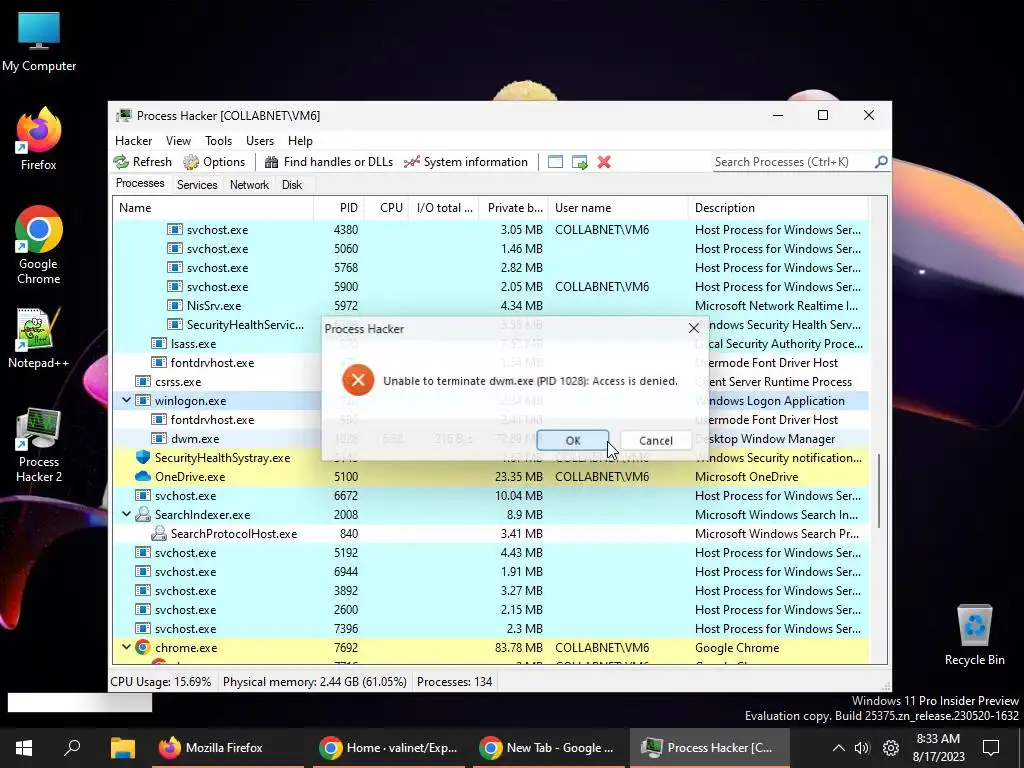1024x768 pixels.
Task: Open Find handles or DLLs
Action: click(328, 162)
